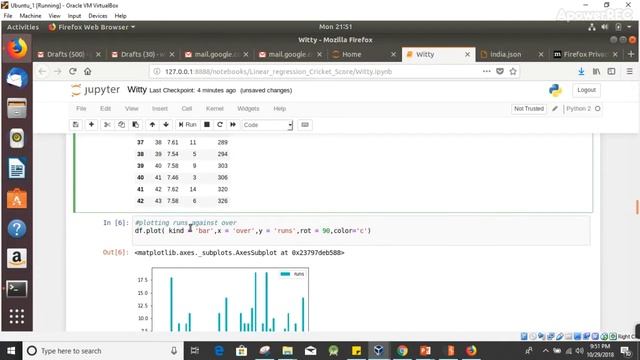Click the Jupyter logo link

coord(96,90)
